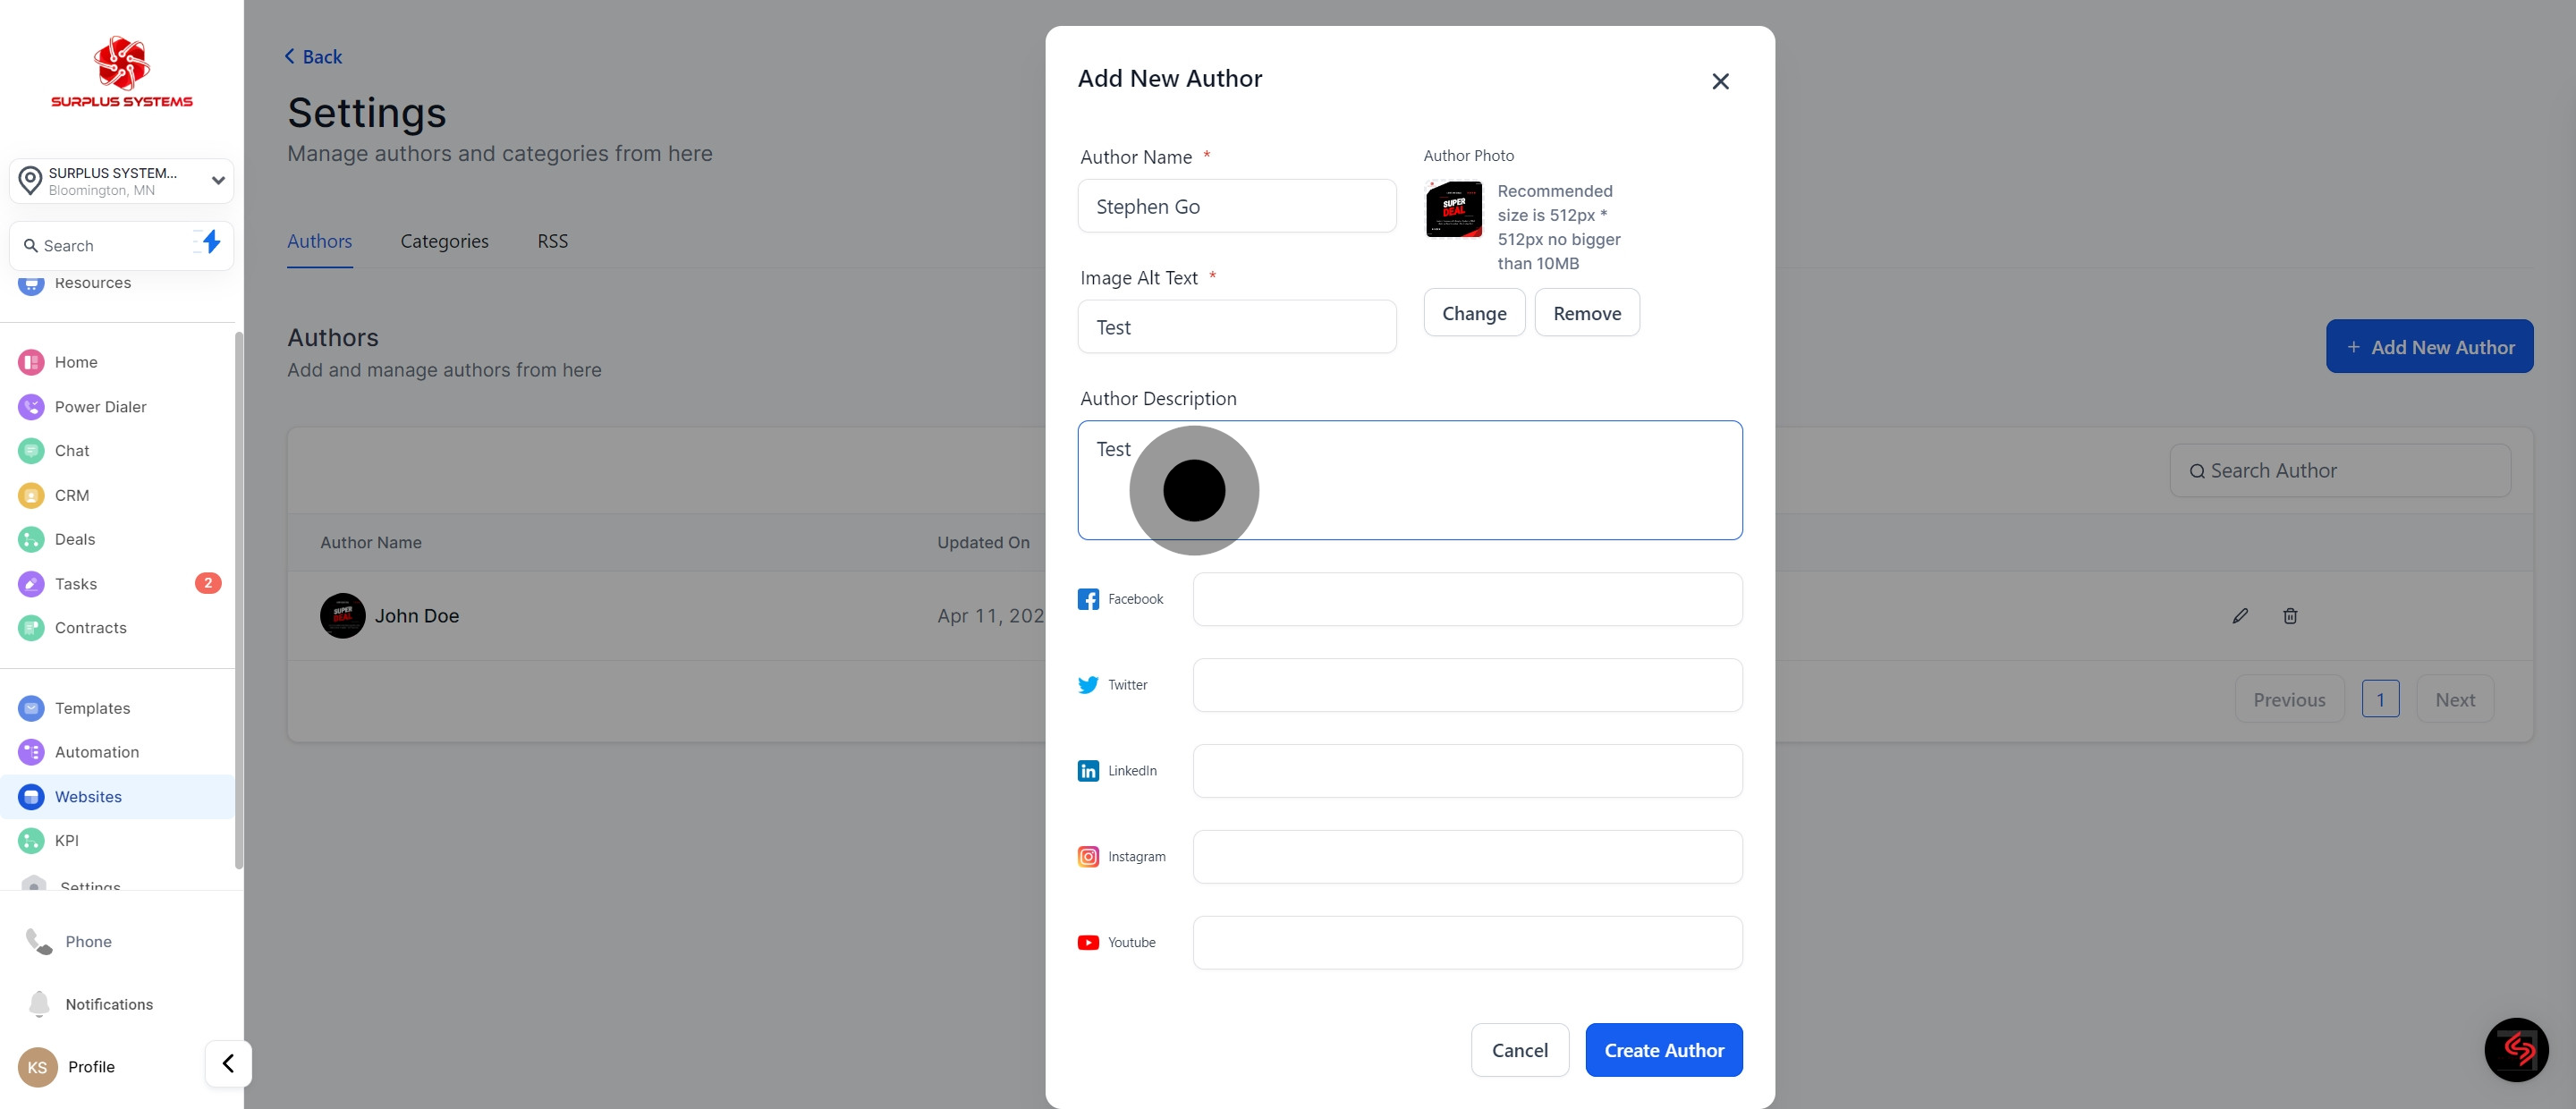Go back using the Back chevron link
The height and width of the screenshot is (1109, 2576).
313,57
